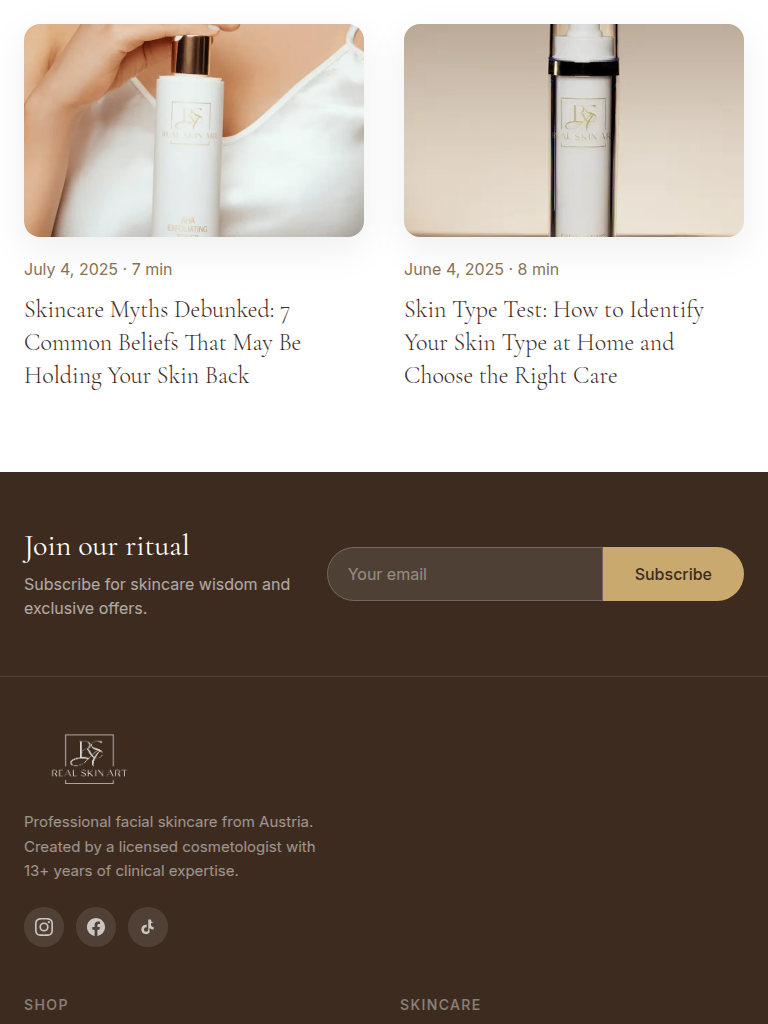This screenshot has width=768, height=1024.
Task: Open the TikTok social link
Action: pyautogui.click(x=148, y=927)
